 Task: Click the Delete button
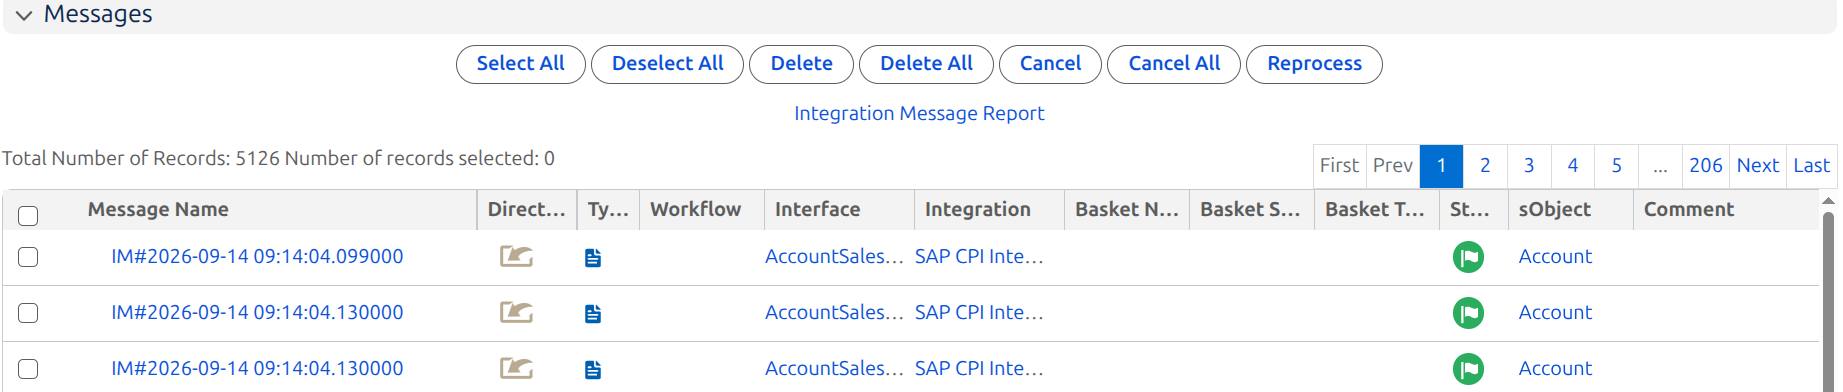click(801, 64)
